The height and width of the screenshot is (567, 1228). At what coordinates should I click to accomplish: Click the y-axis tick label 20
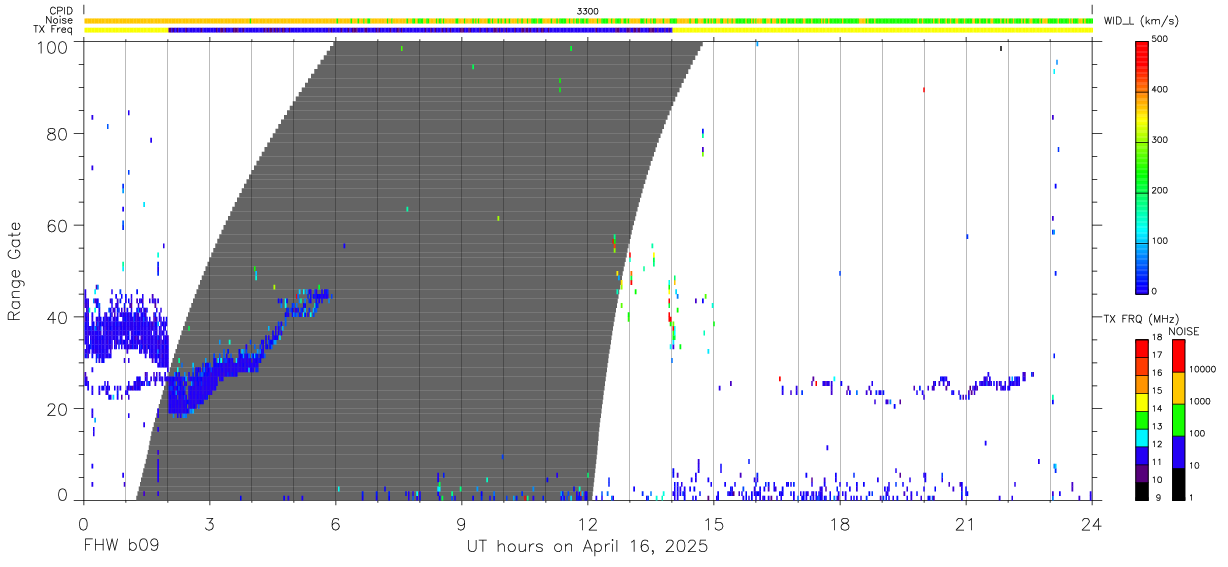(57, 408)
